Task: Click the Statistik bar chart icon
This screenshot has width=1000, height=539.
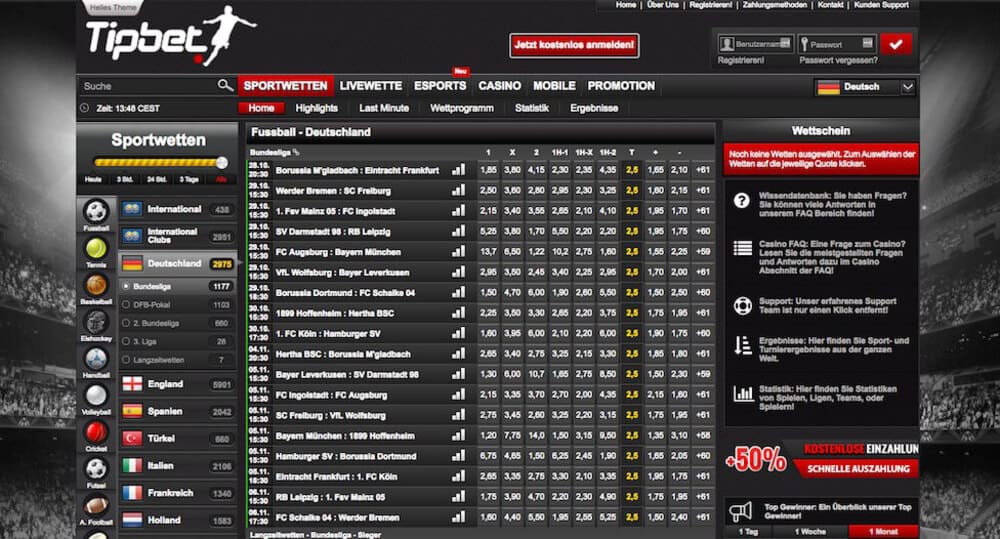Action: coord(743,393)
